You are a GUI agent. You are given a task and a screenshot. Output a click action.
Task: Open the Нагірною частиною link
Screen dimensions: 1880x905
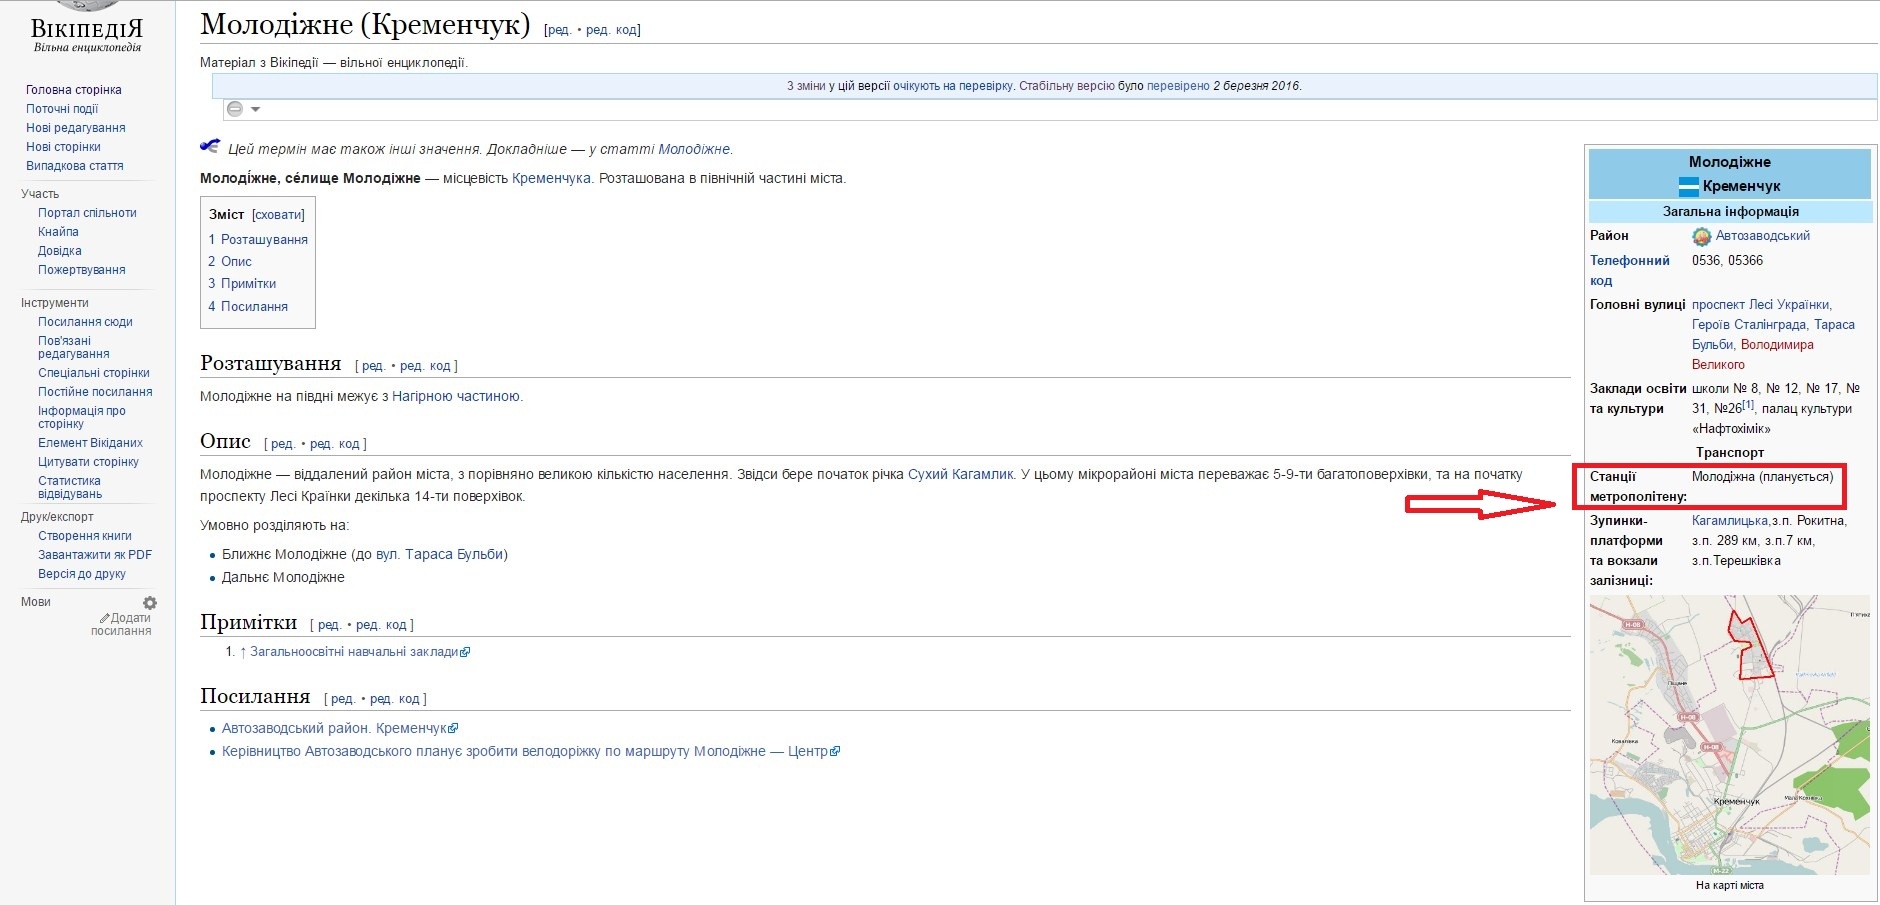click(456, 397)
